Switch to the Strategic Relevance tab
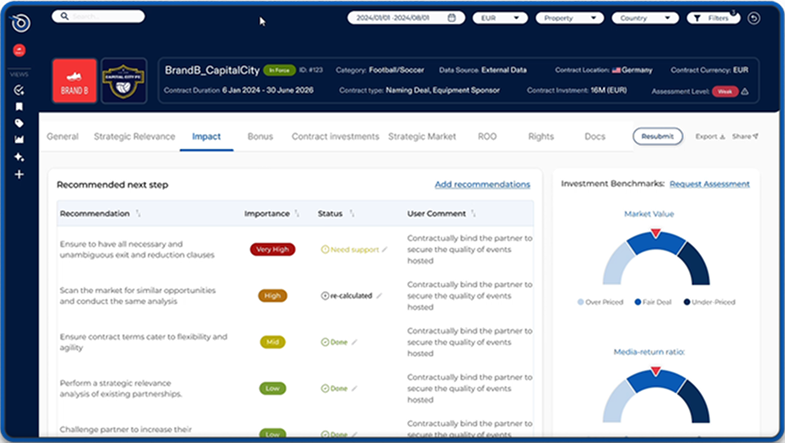 133,136
